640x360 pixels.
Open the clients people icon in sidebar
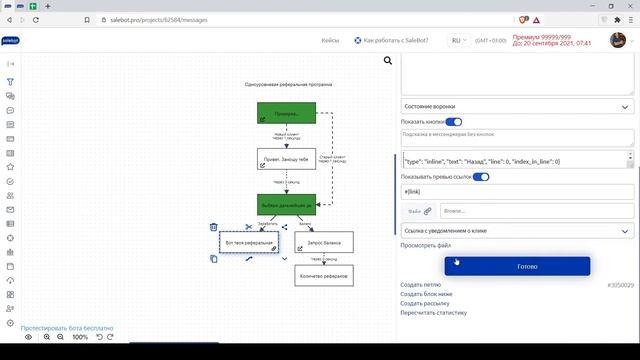pos(11,196)
